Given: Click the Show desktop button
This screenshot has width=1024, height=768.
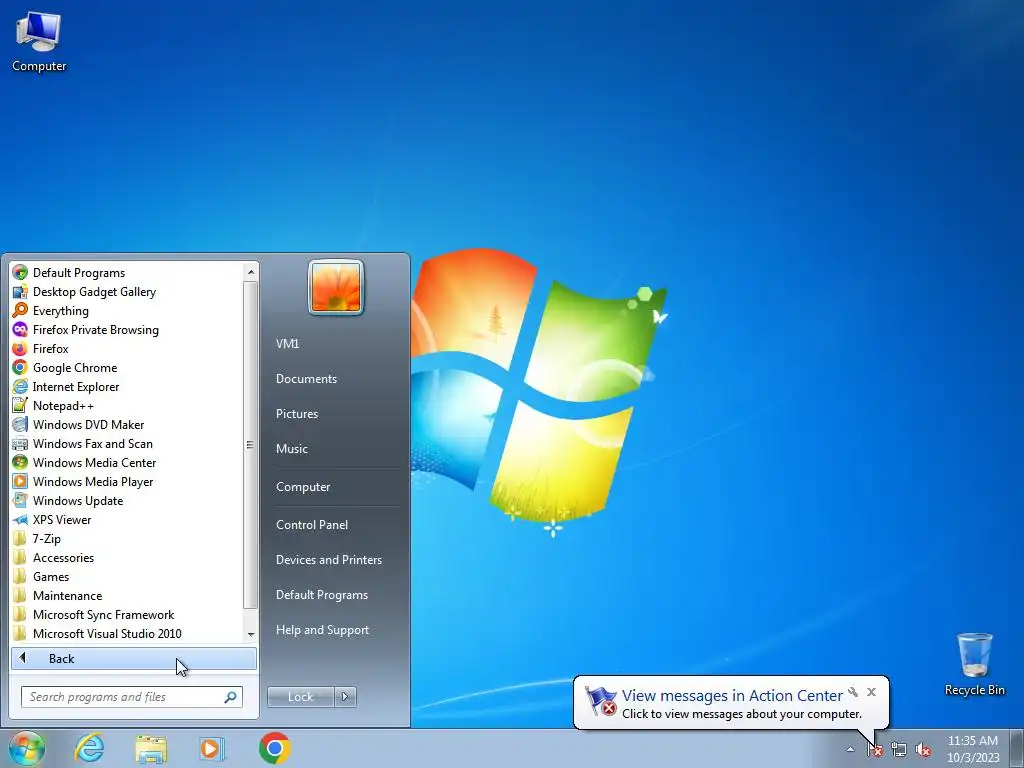Looking at the screenshot, I should click(x=1017, y=748).
